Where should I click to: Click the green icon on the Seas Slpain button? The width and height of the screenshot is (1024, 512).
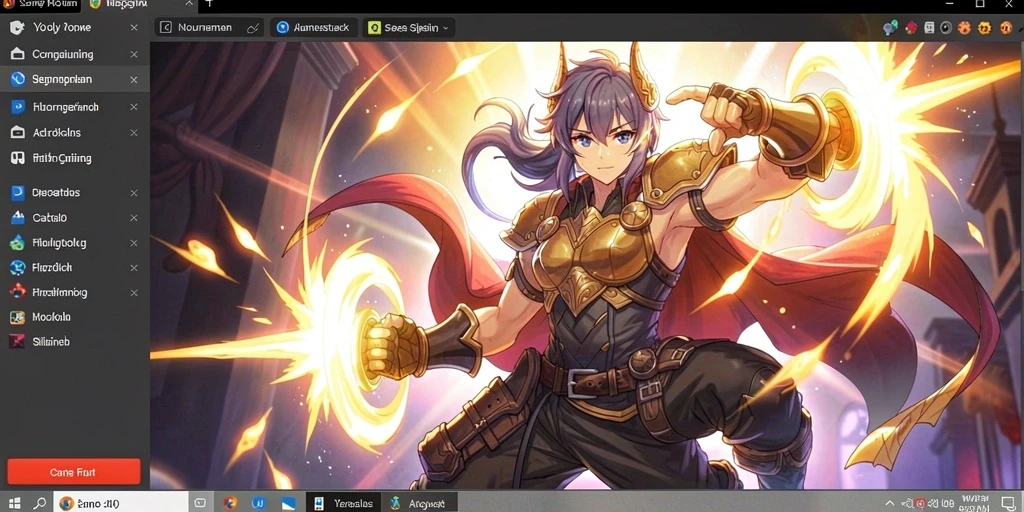point(374,27)
